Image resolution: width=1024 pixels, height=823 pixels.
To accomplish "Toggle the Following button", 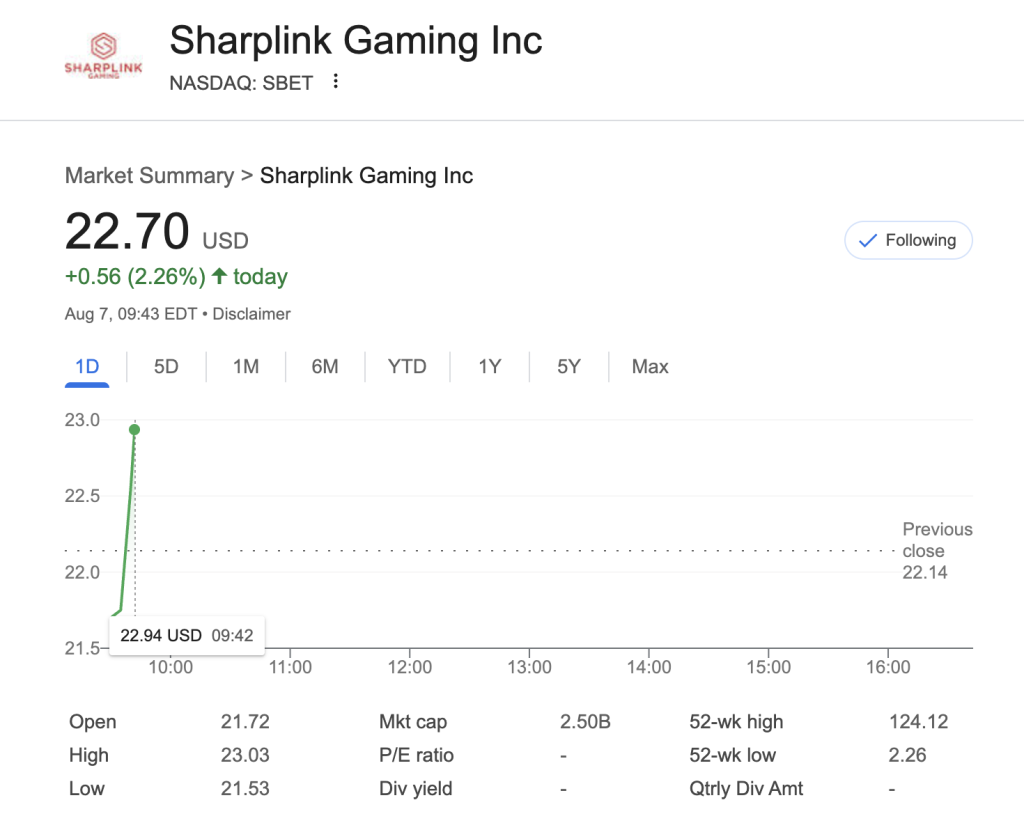I will tap(908, 240).
